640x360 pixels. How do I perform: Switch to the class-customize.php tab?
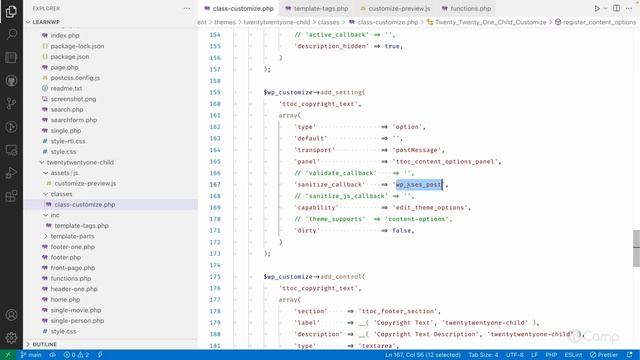[x=239, y=9]
